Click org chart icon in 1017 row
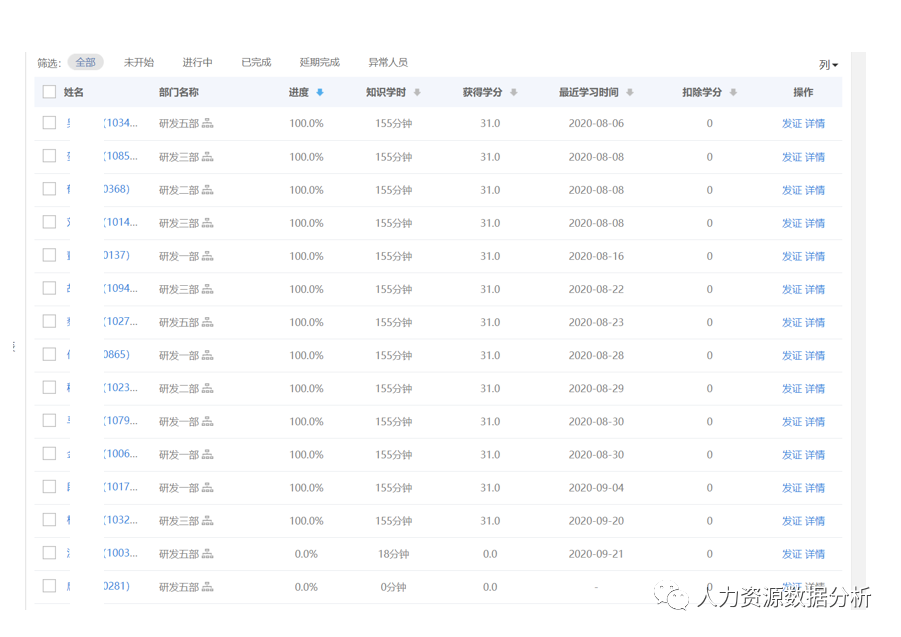901x637 pixels. [x=207, y=488]
